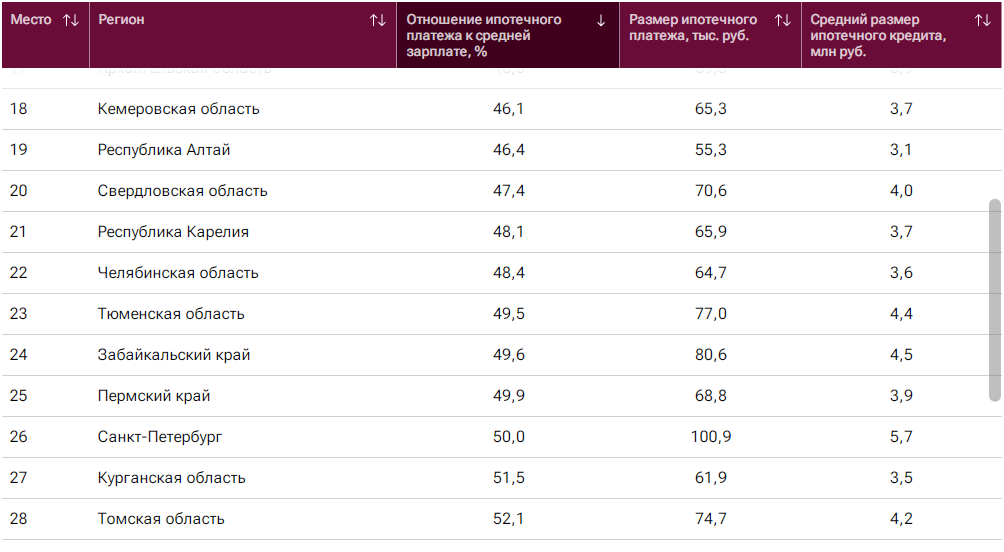Viewport: 1004px width, 552px height.
Task: Click 'Размер ипотечного платежа, тыс. руб.' header text
Action: [x=693, y=27]
